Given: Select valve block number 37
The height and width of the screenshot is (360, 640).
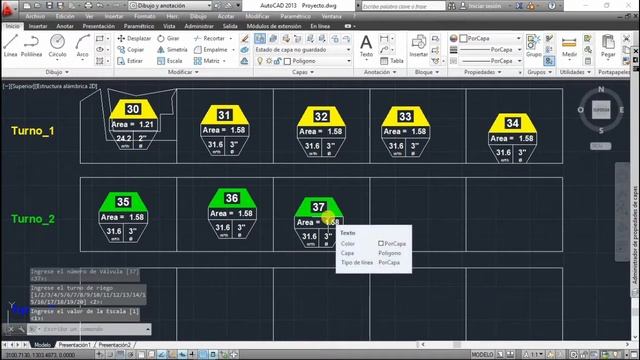Looking at the screenshot, I should [x=318, y=222].
